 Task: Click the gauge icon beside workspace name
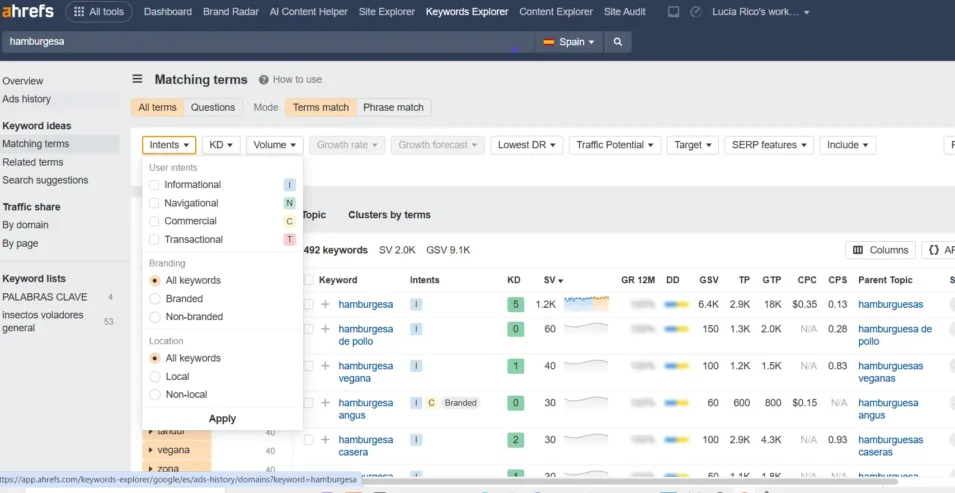tap(696, 12)
